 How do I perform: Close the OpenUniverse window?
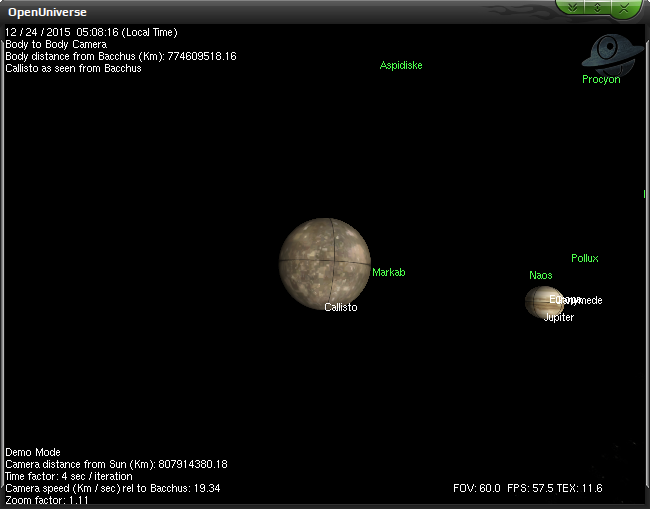[x=623, y=8]
